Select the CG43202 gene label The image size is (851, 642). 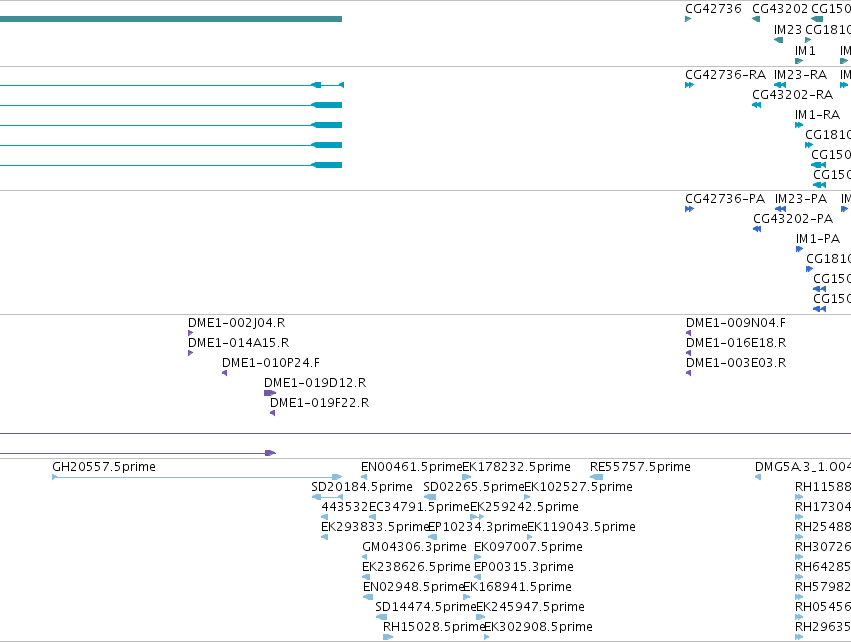780,9
